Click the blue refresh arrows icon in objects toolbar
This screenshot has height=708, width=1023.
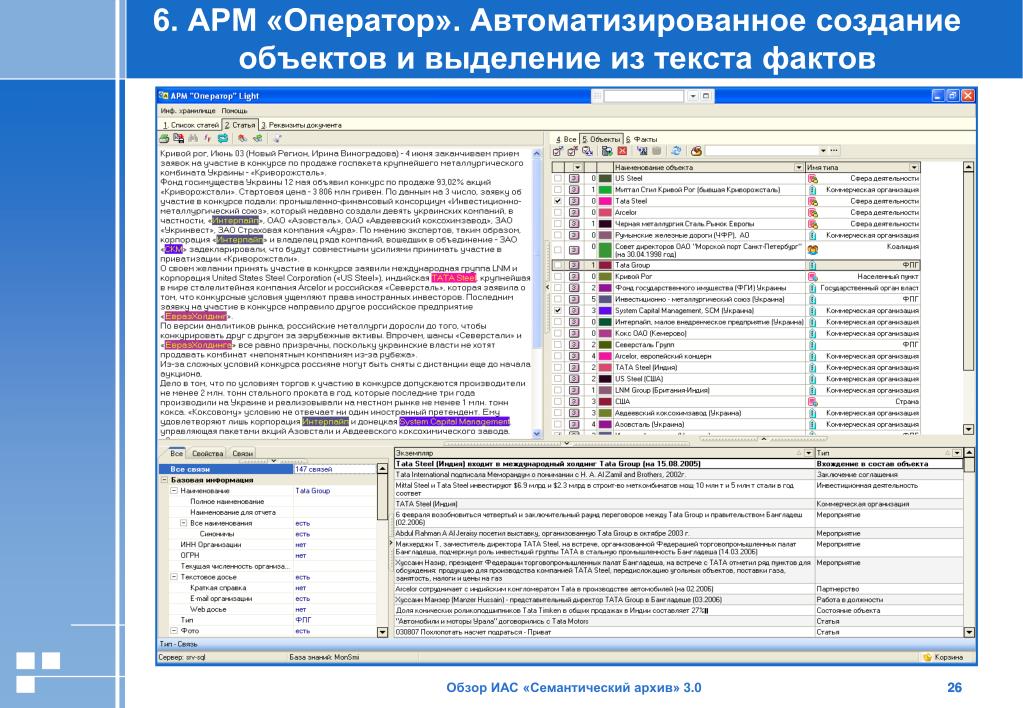pyautogui.click(x=676, y=151)
